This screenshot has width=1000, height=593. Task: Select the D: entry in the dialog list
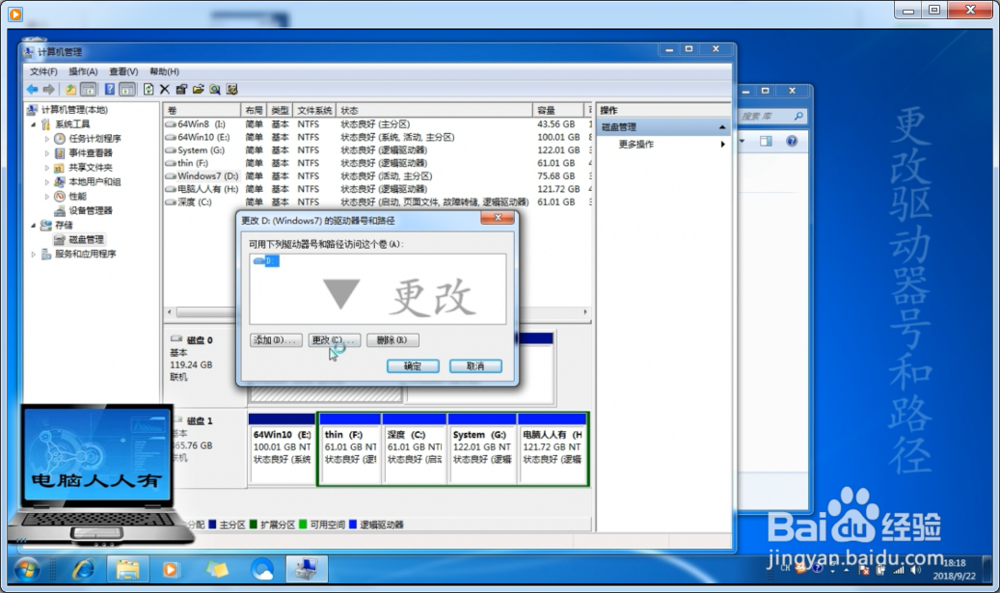[266, 261]
